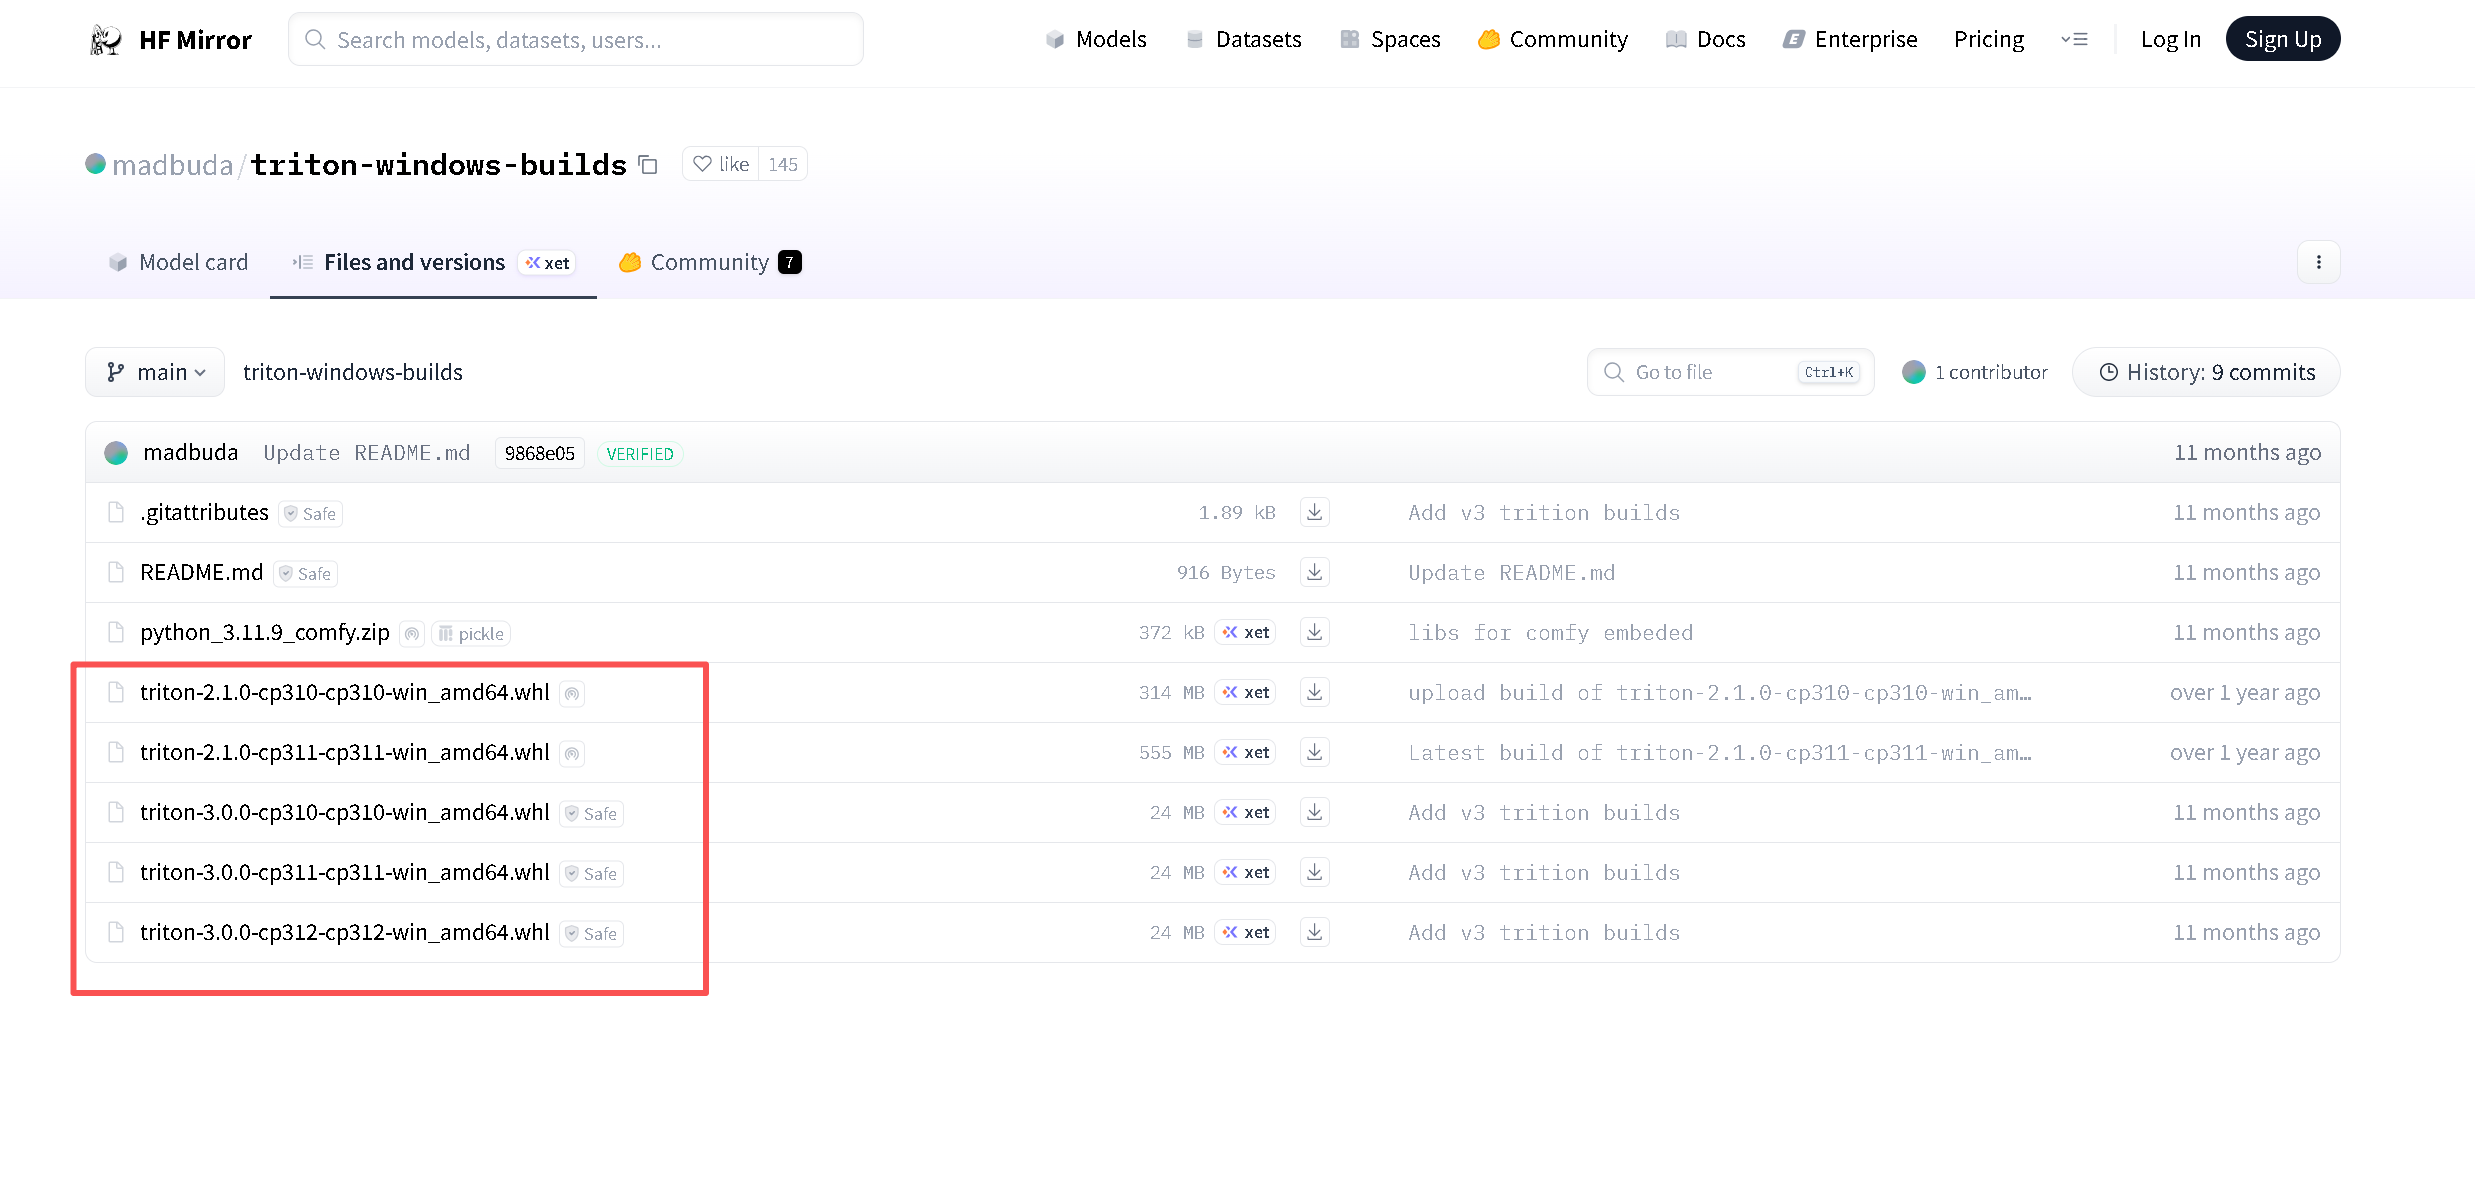
Task: Like the triton-windows-builds repository
Action: [x=721, y=164]
